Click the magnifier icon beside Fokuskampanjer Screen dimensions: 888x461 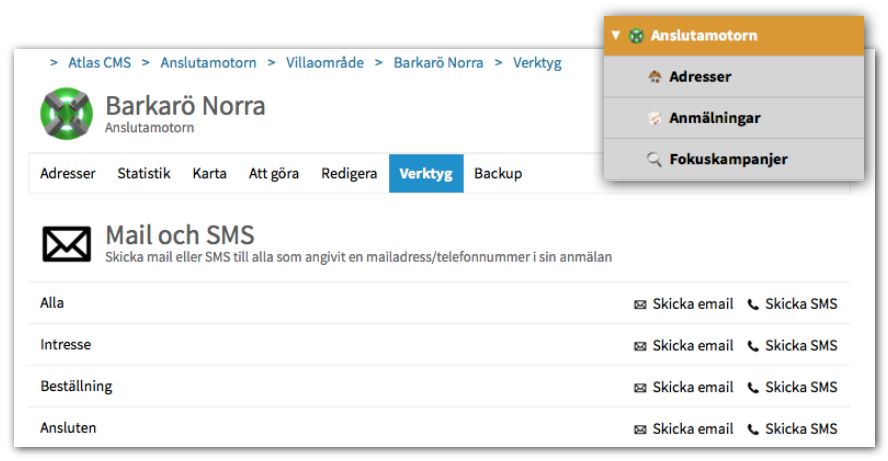655,159
